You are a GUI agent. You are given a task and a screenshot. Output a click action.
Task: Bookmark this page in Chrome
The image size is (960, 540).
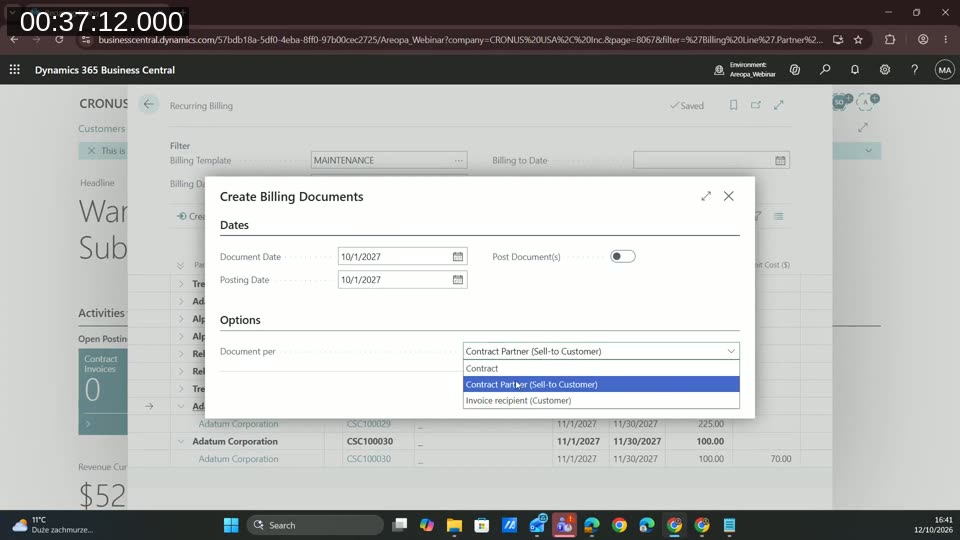[x=858, y=40]
